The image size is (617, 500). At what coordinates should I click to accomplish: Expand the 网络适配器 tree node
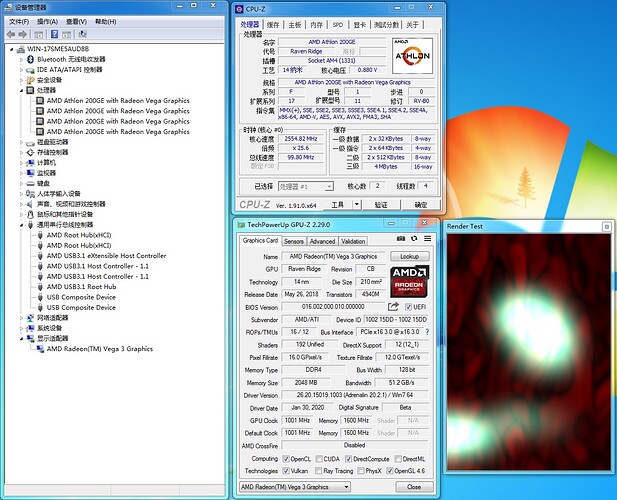(x=22, y=318)
